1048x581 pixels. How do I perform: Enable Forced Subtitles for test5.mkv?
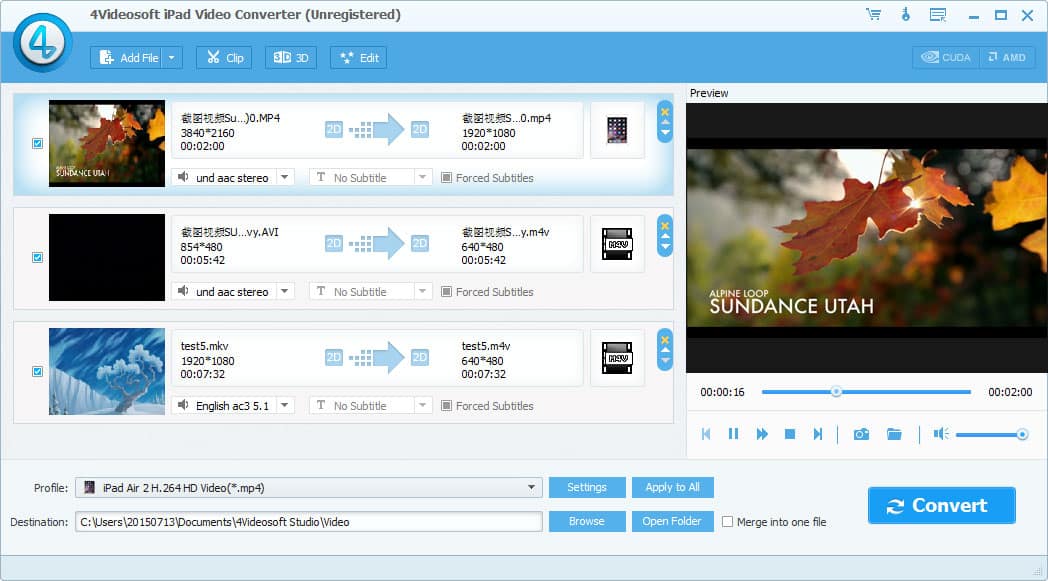(x=446, y=406)
